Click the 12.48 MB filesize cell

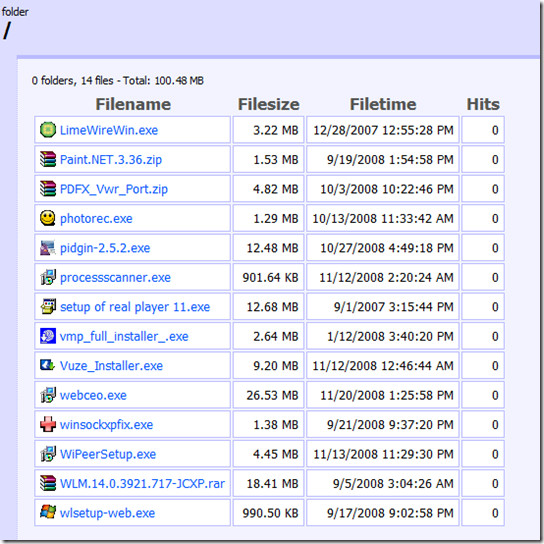click(x=269, y=248)
